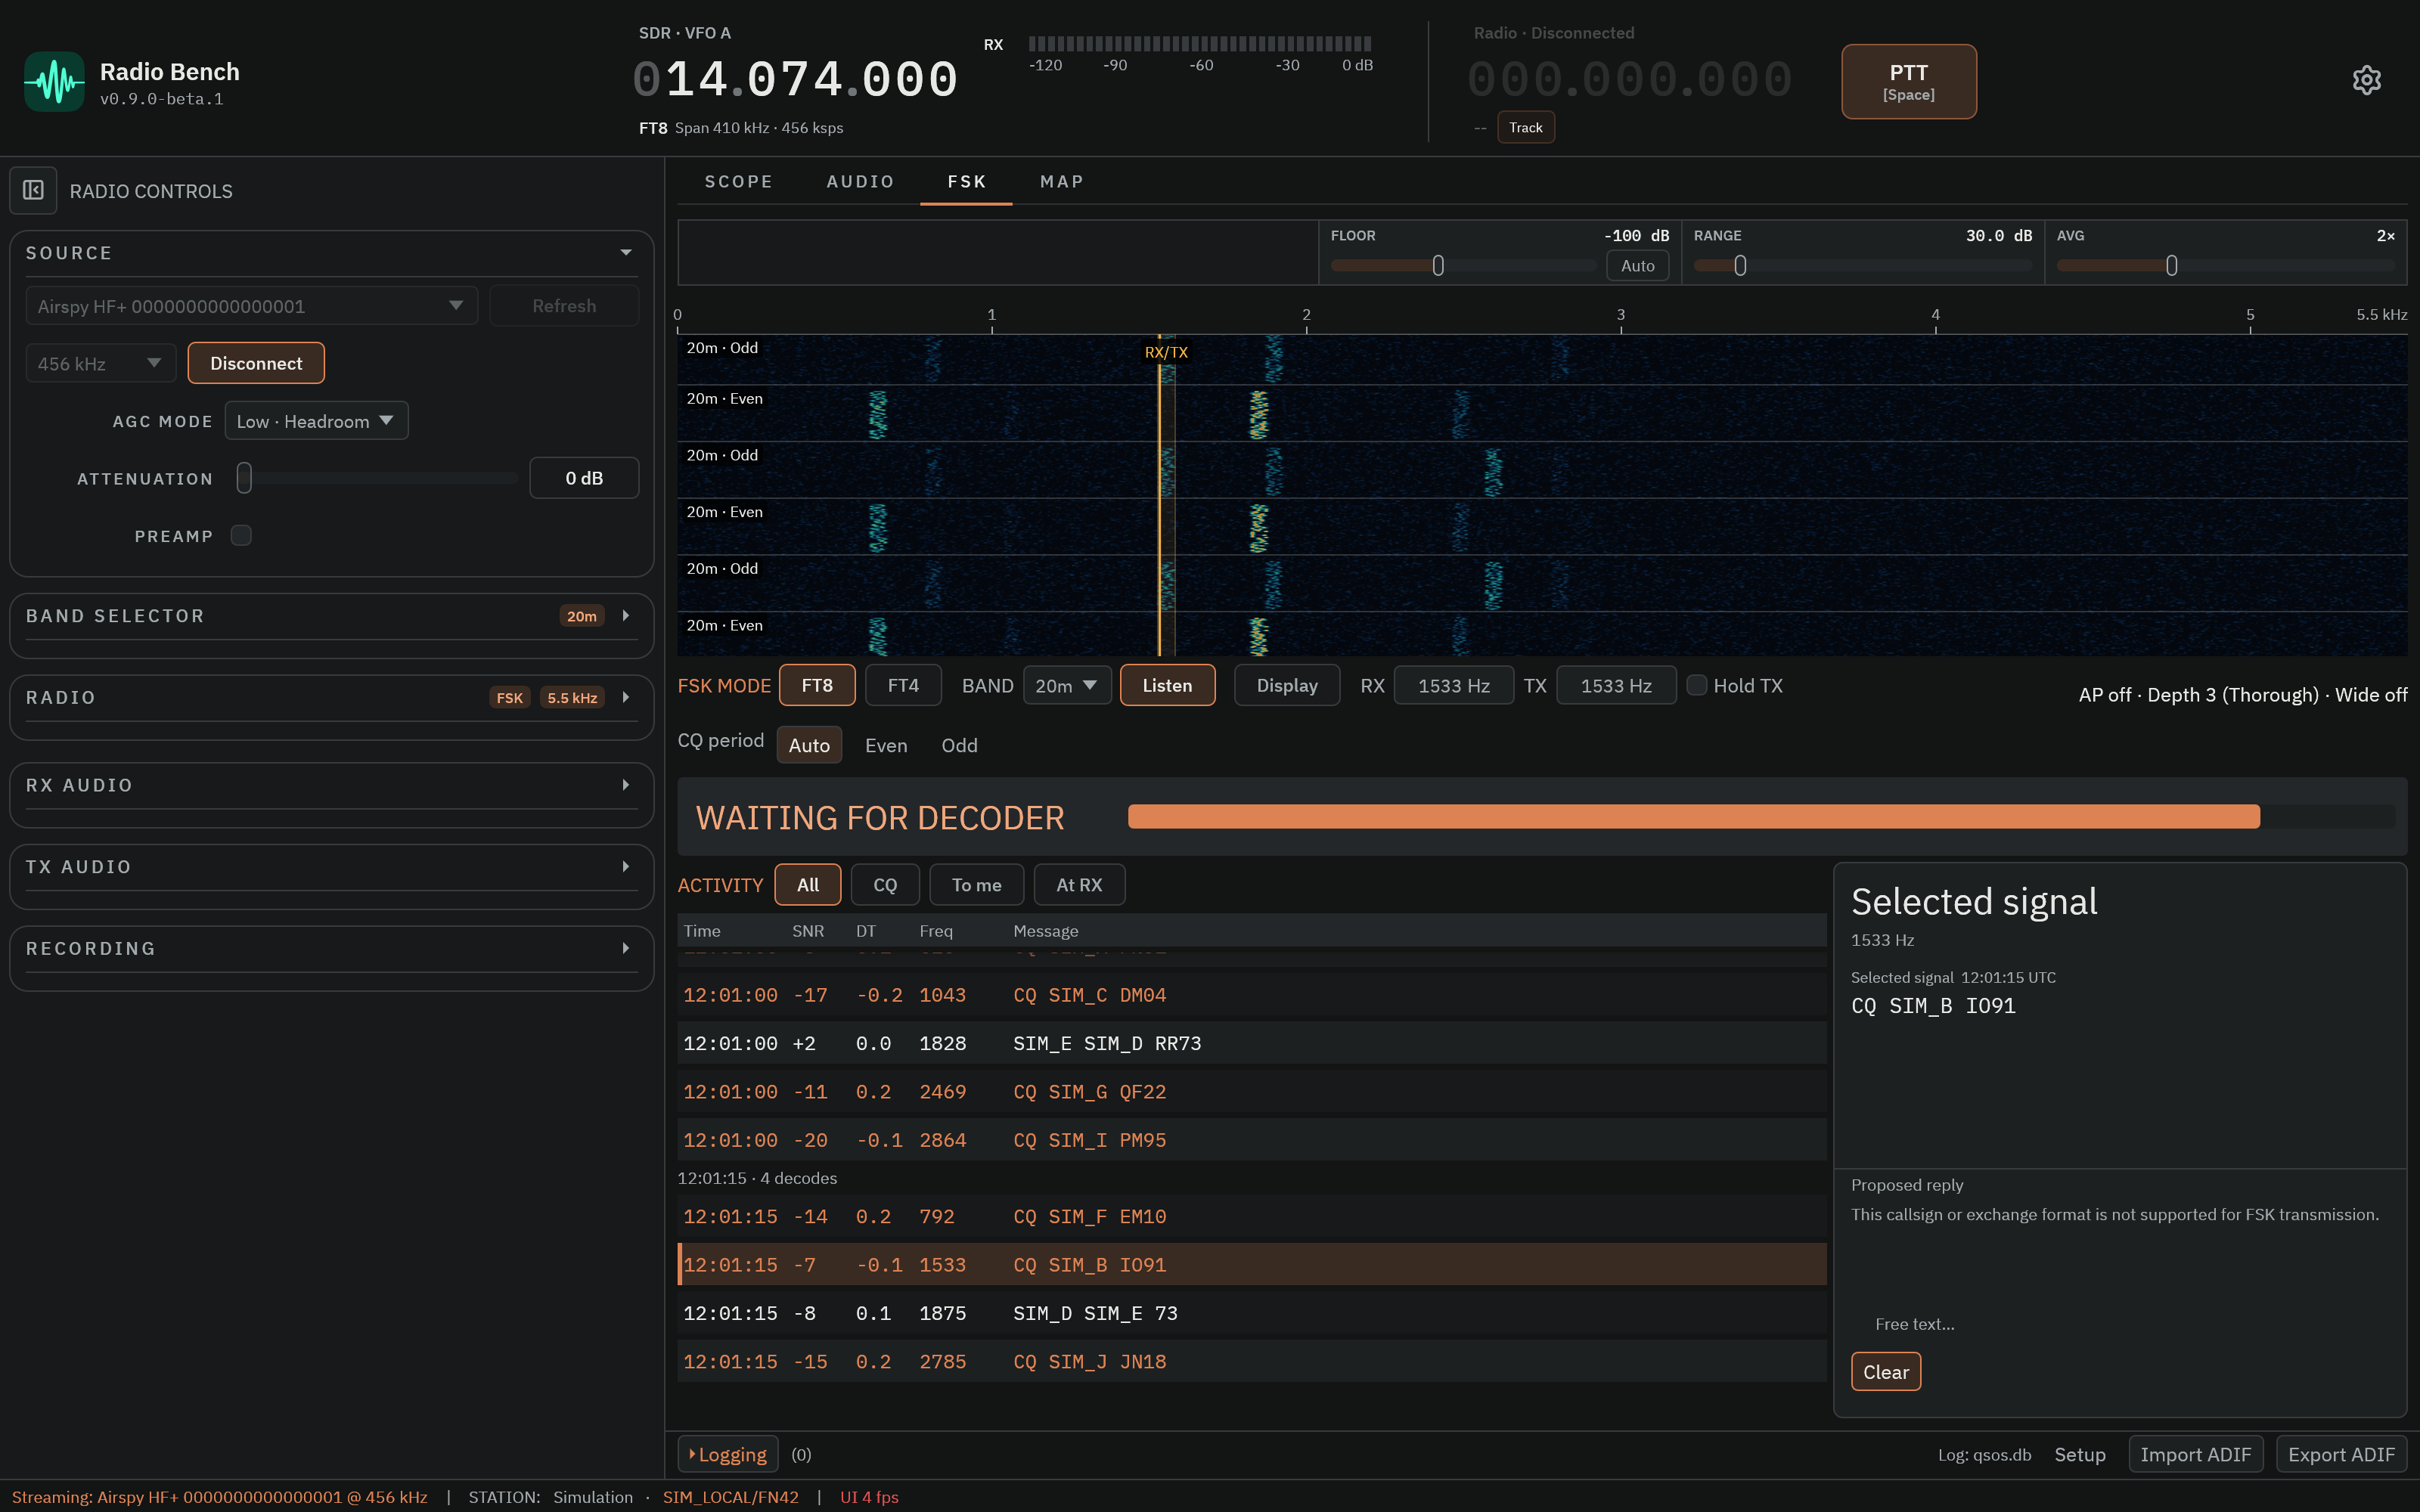This screenshot has width=2420, height=1512.
Task: Switch to the MAP tab
Action: point(1062,182)
